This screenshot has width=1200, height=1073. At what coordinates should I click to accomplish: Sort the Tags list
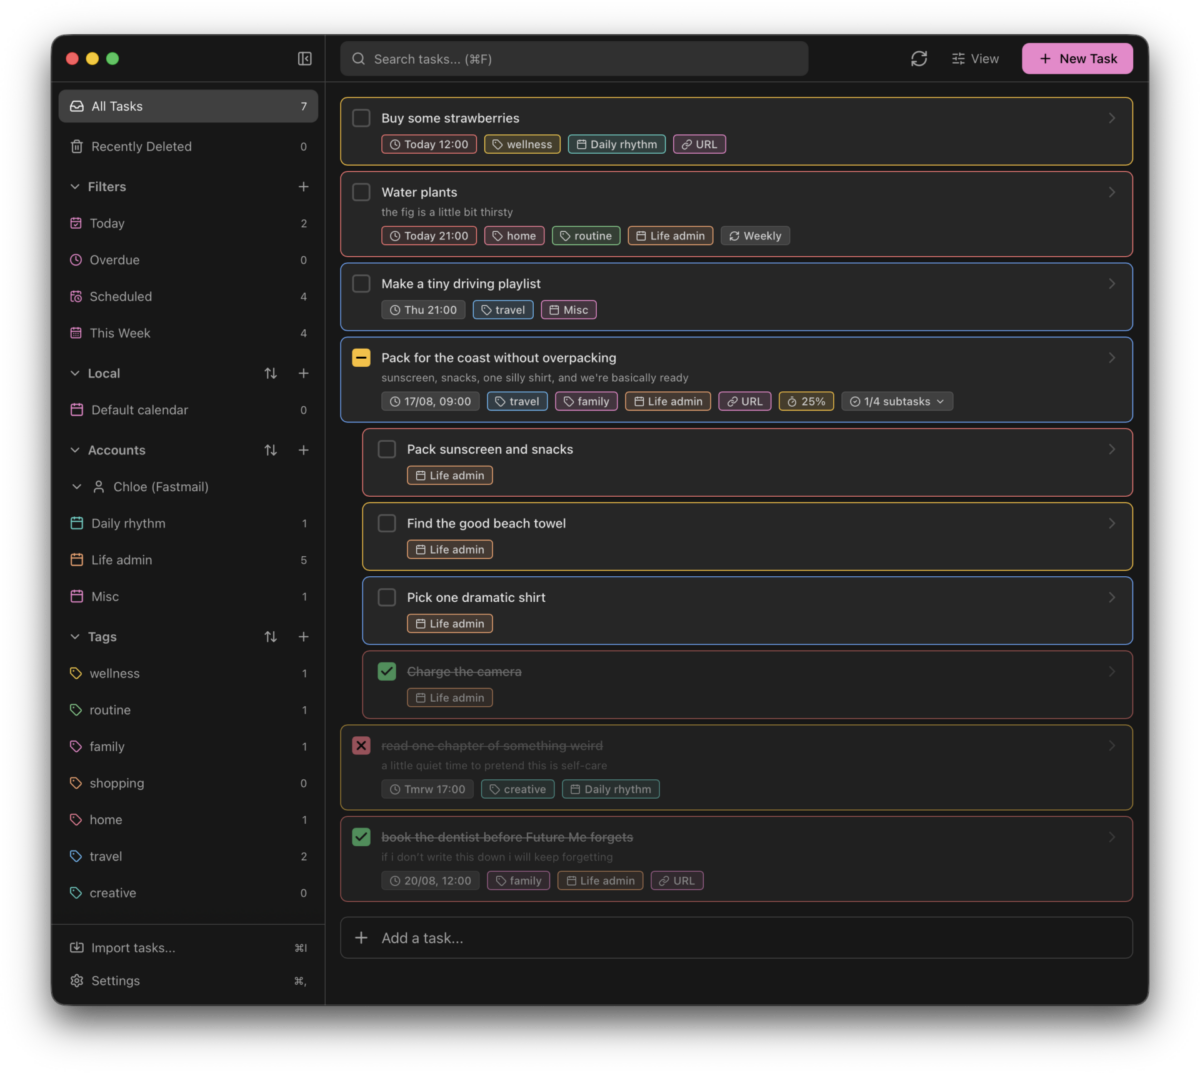pos(271,637)
